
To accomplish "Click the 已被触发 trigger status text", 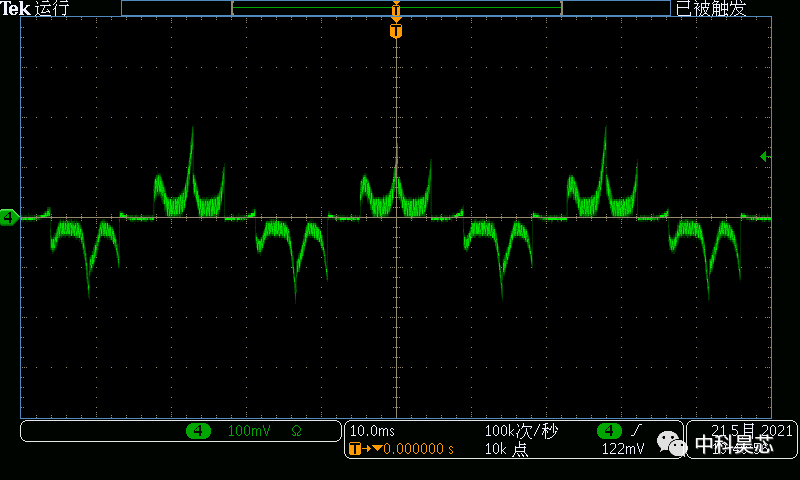I will (711, 8).
